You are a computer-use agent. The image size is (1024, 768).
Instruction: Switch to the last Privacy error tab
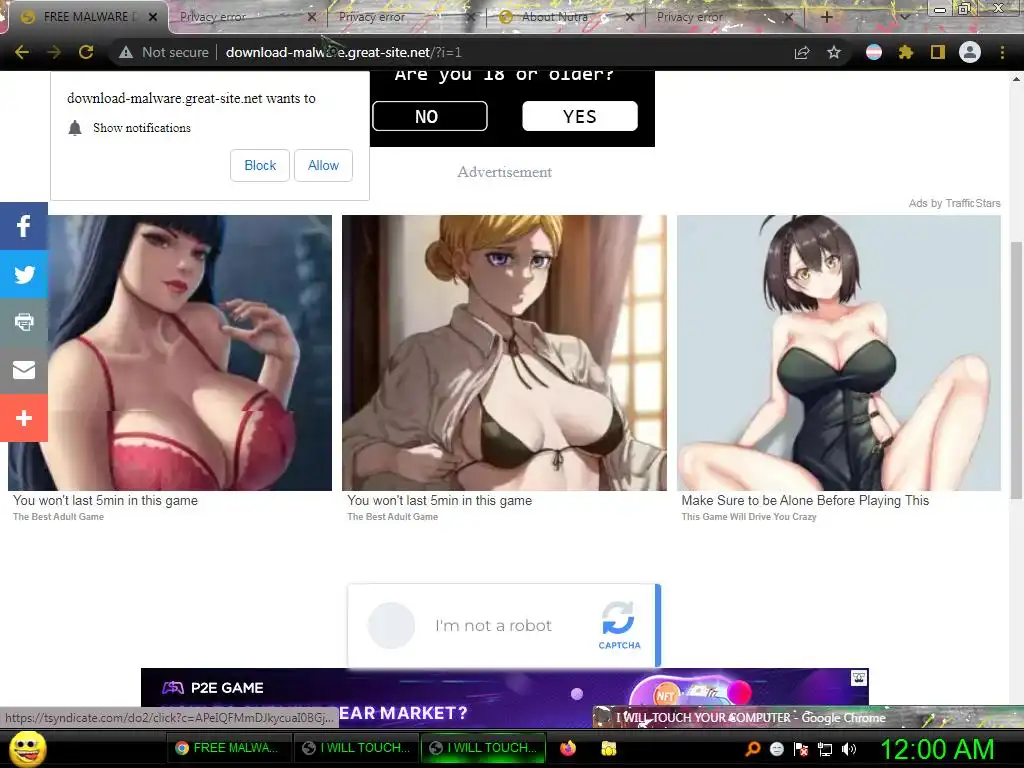pyautogui.click(x=690, y=17)
